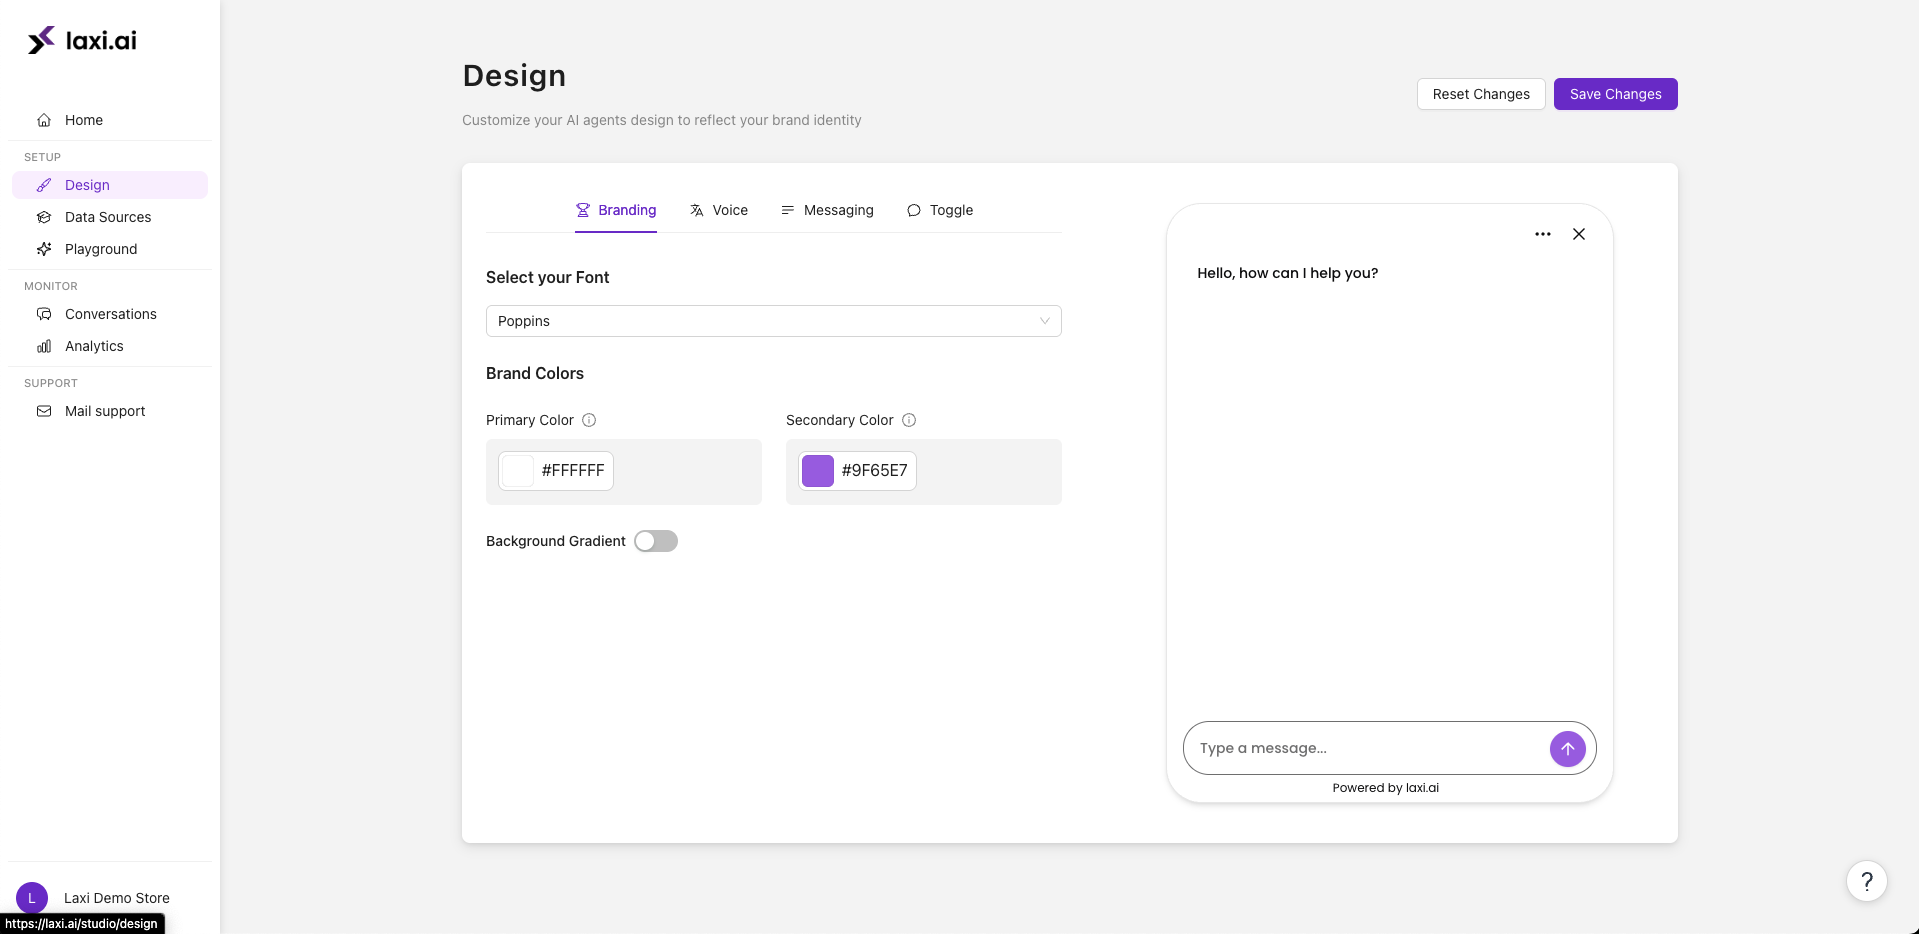Click the Conversations chat icon
Screen dimensions: 1919x934
pyautogui.click(x=44, y=314)
